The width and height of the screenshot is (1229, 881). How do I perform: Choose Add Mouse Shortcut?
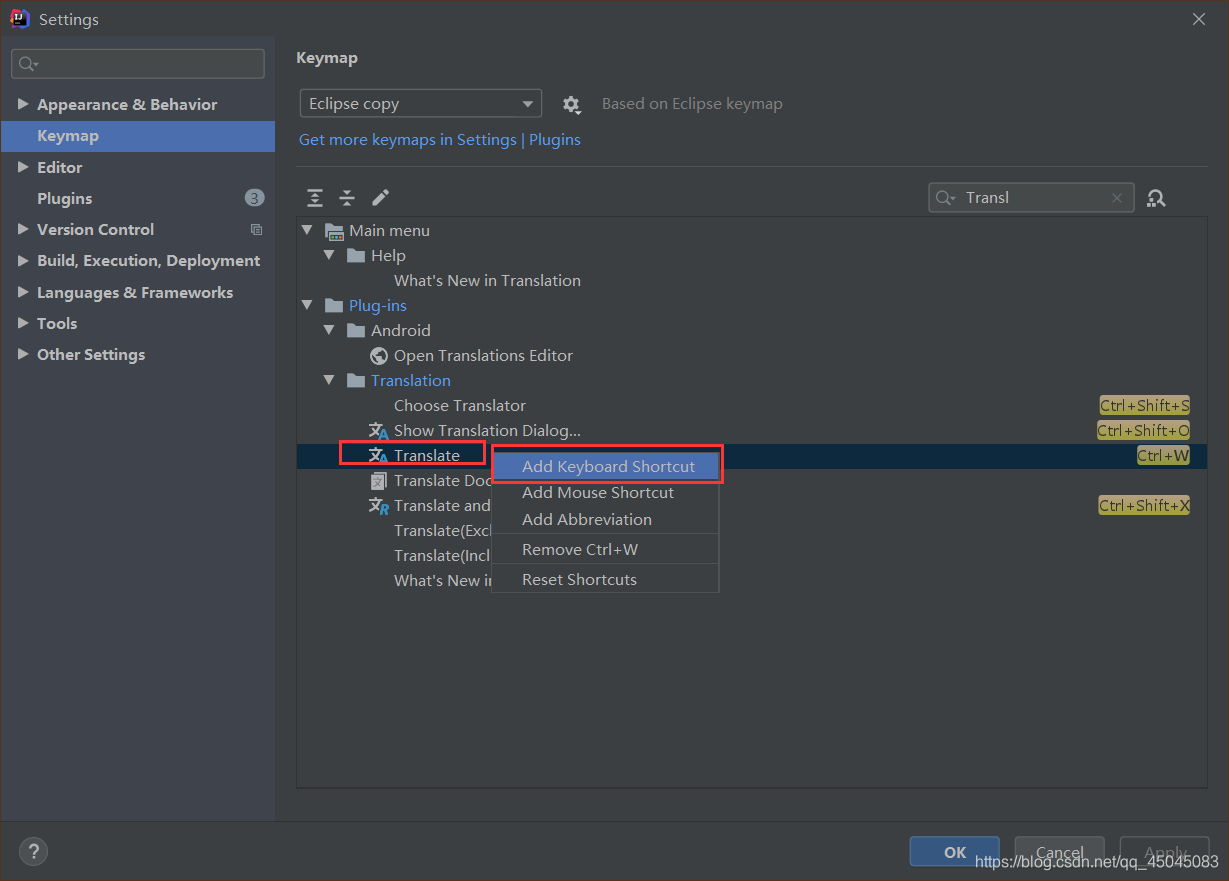pyautogui.click(x=606, y=493)
